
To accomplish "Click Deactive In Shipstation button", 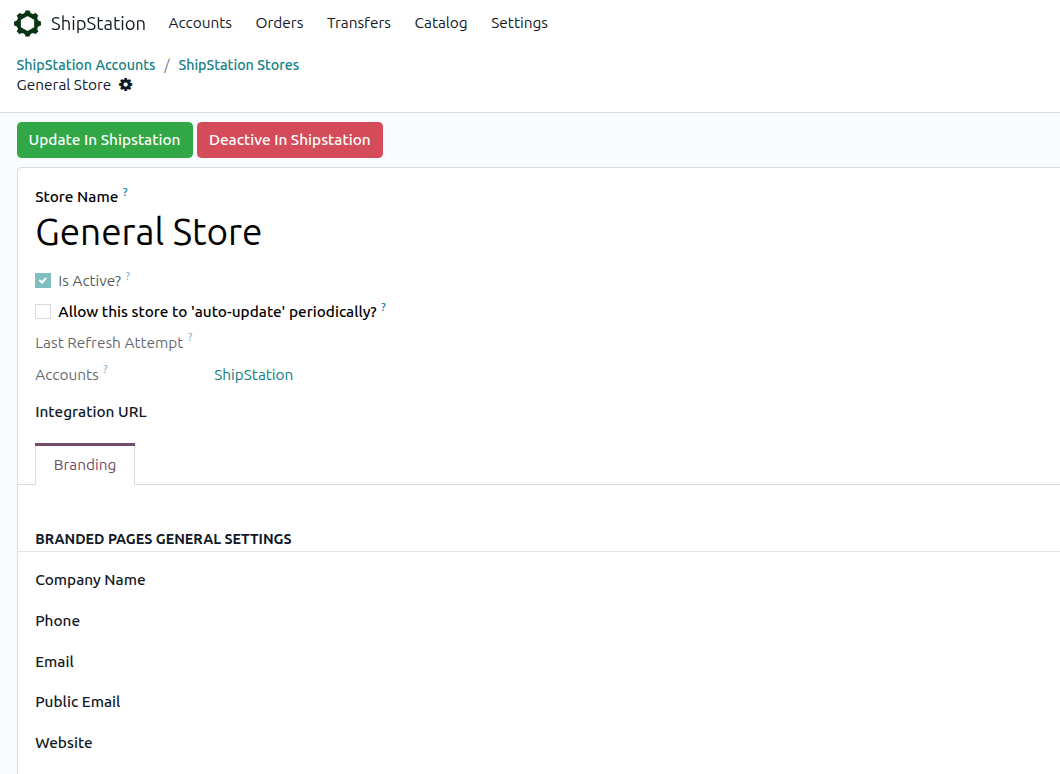I will [290, 140].
